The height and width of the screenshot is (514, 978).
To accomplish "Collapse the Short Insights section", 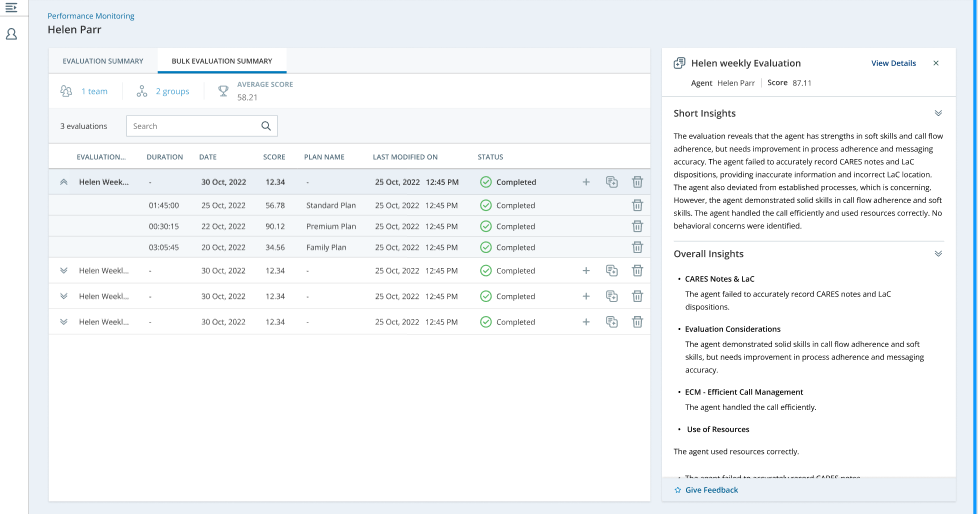I will click(938, 114).
